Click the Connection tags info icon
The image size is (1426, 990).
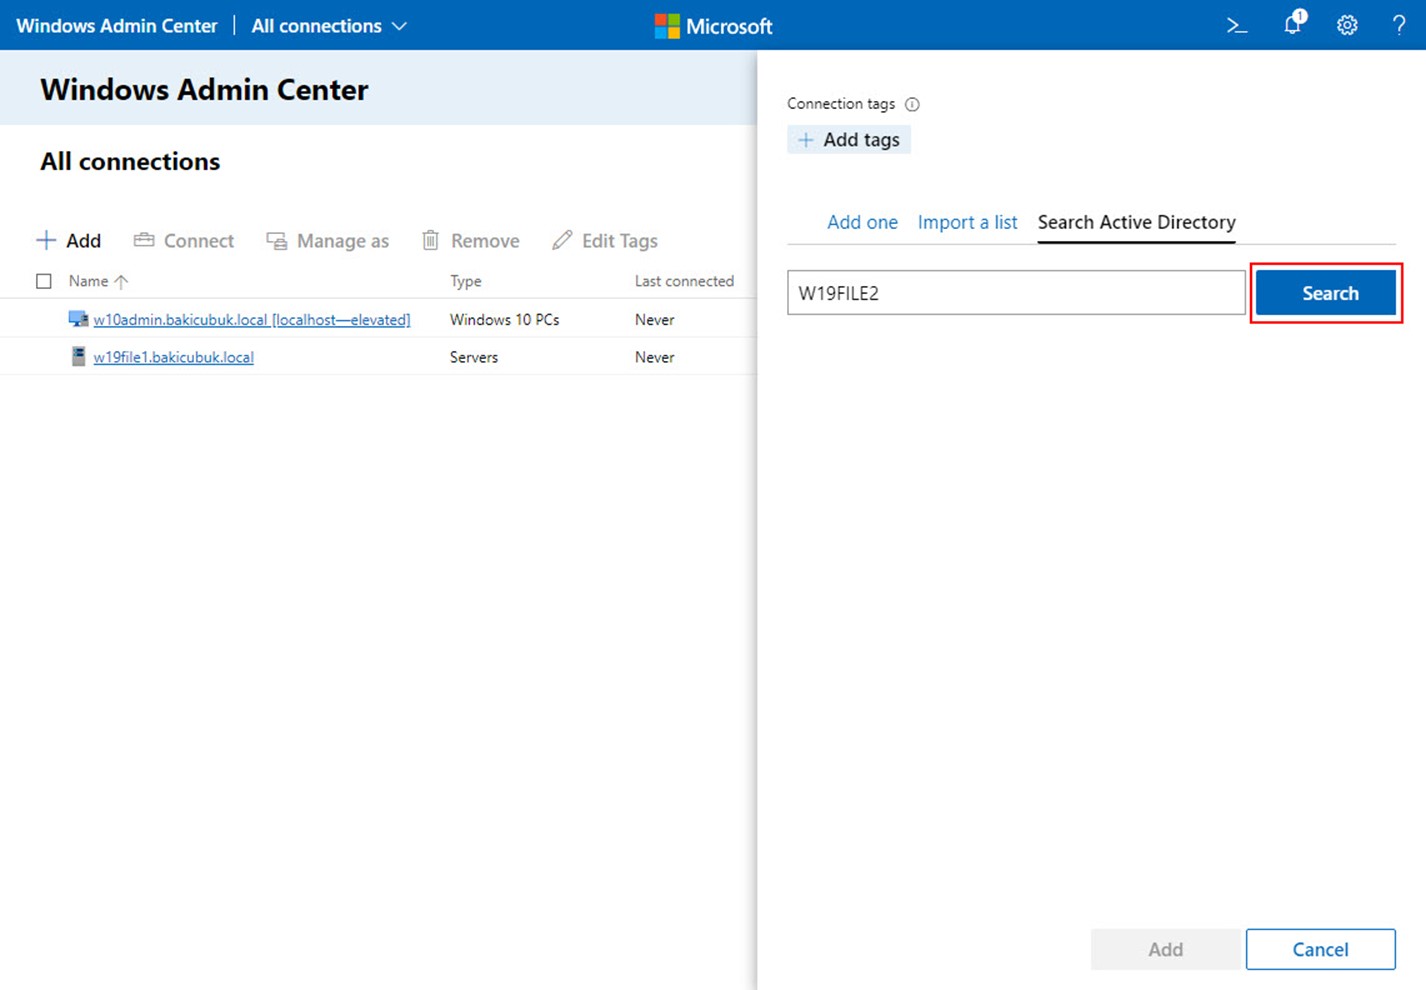click(912, 104)
